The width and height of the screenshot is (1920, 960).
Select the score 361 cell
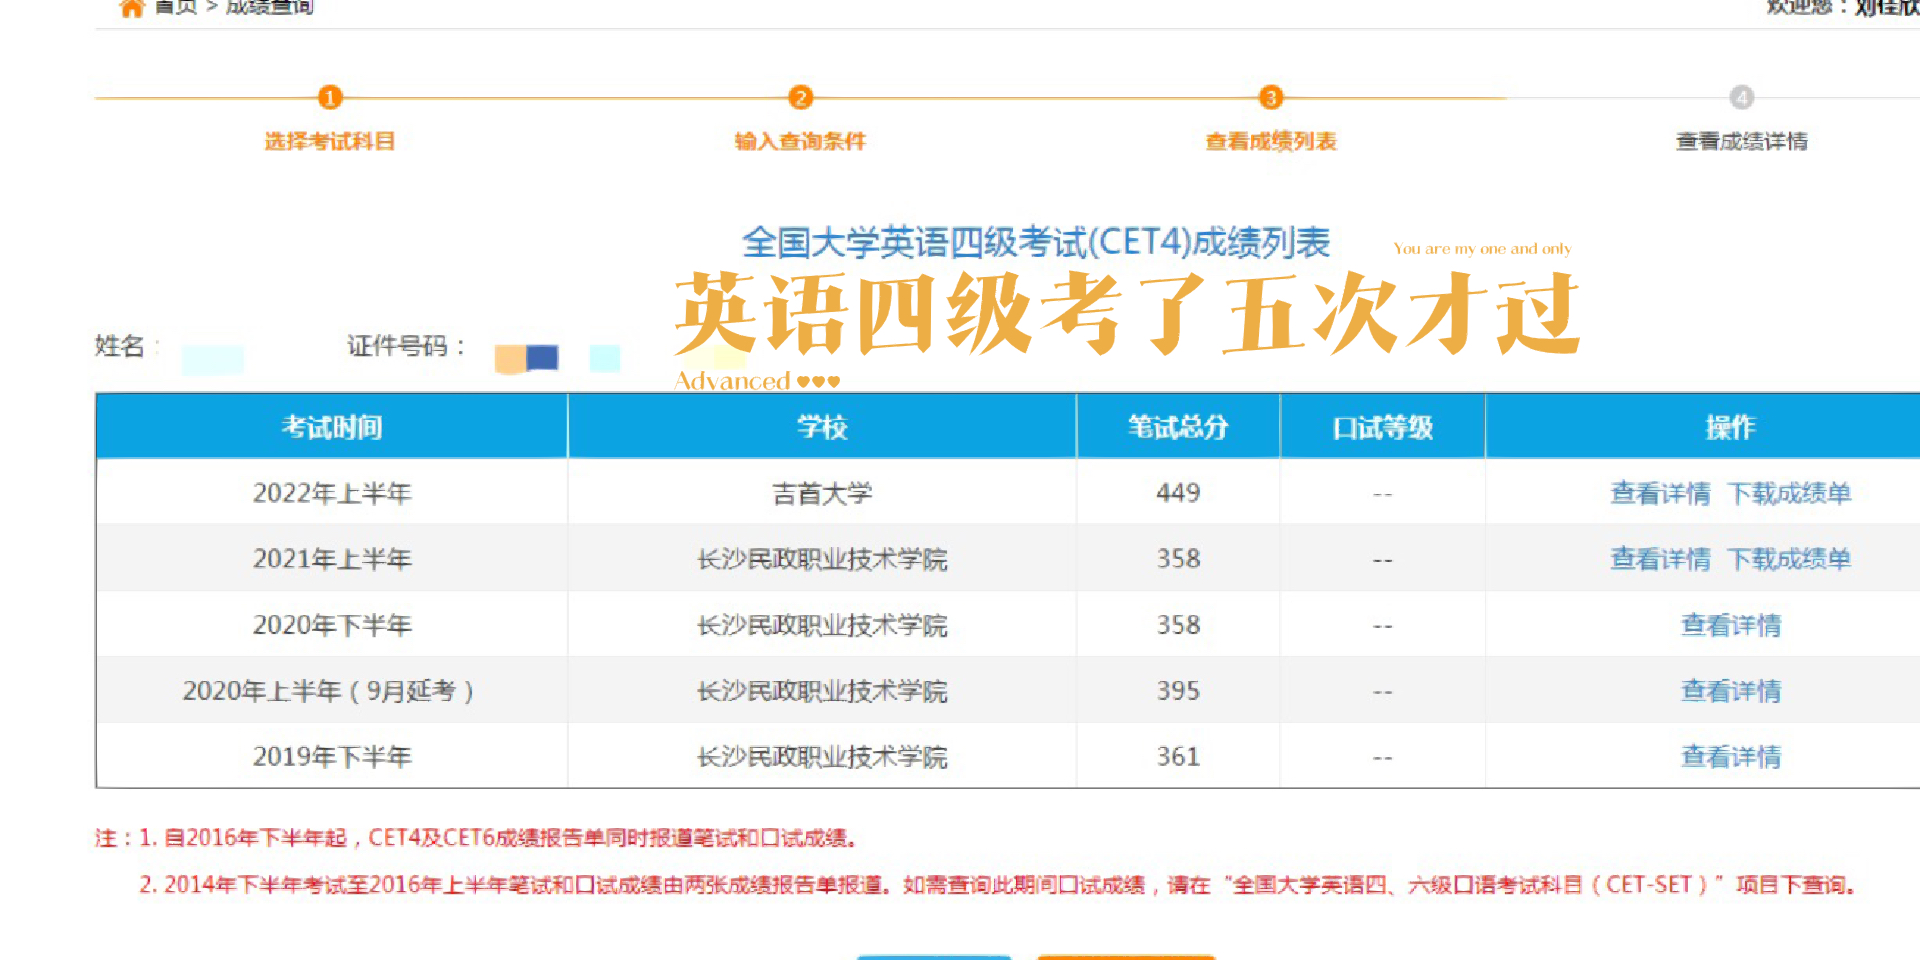(1178, 757)
